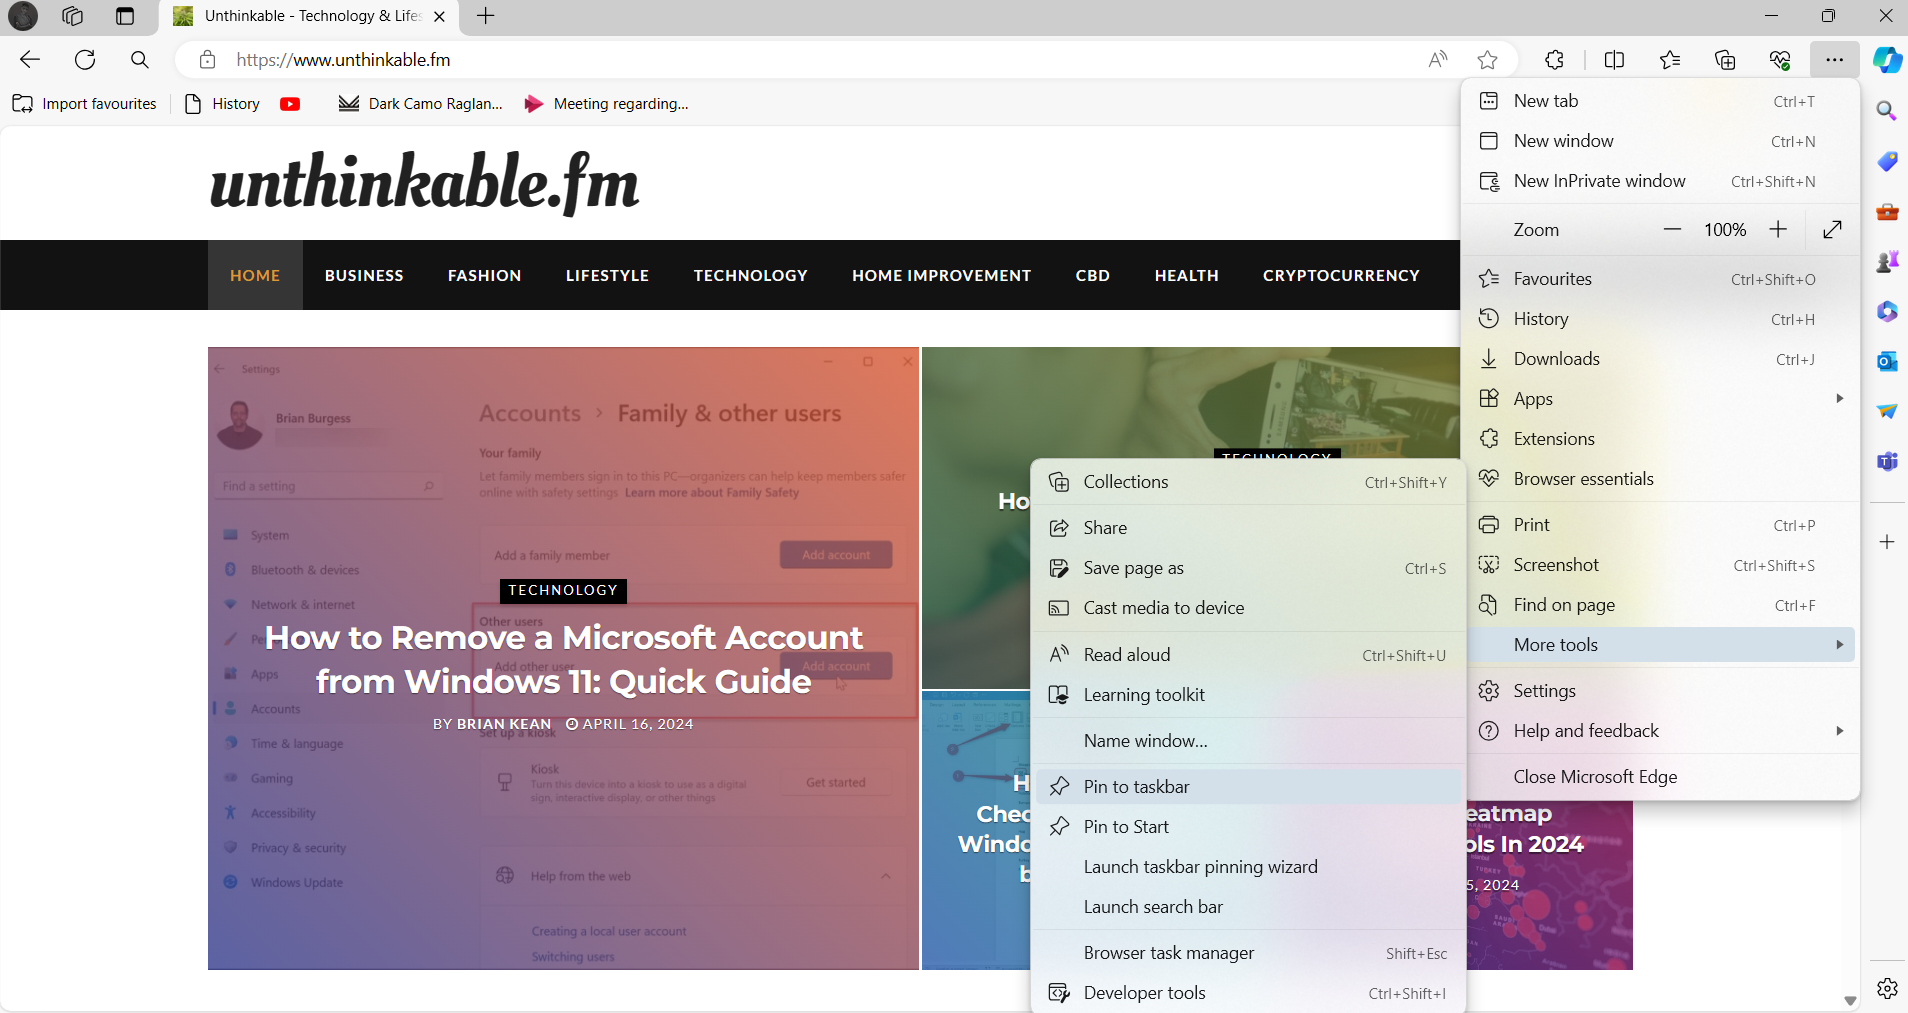Open tab actions menu icon

(x=125, y=16)
